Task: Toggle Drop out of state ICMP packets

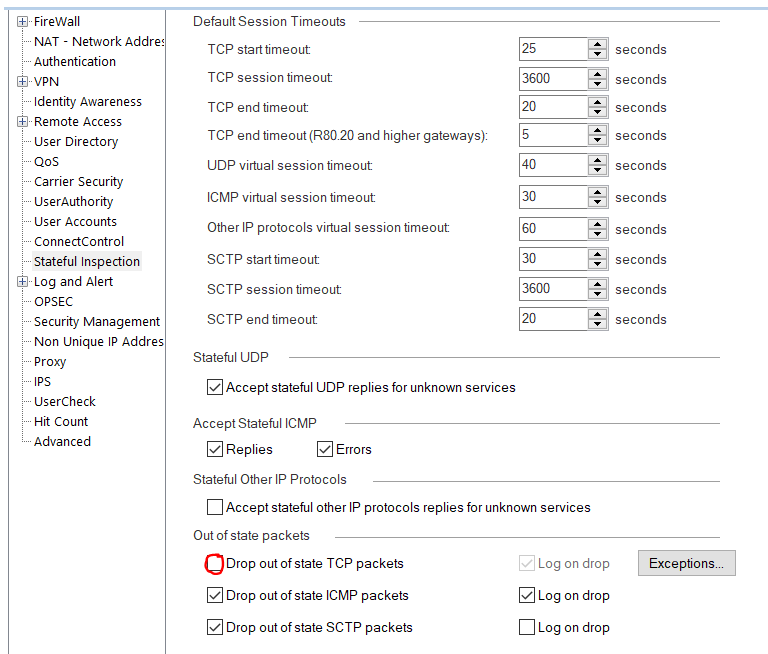Action: click(214, 596)
